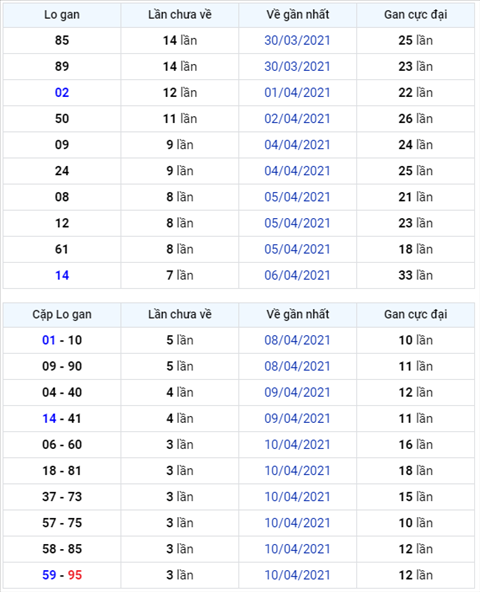Screen dimensions: 480x592
Task: Click the Gan cực đại header in the top table
Action: (415, 15)
